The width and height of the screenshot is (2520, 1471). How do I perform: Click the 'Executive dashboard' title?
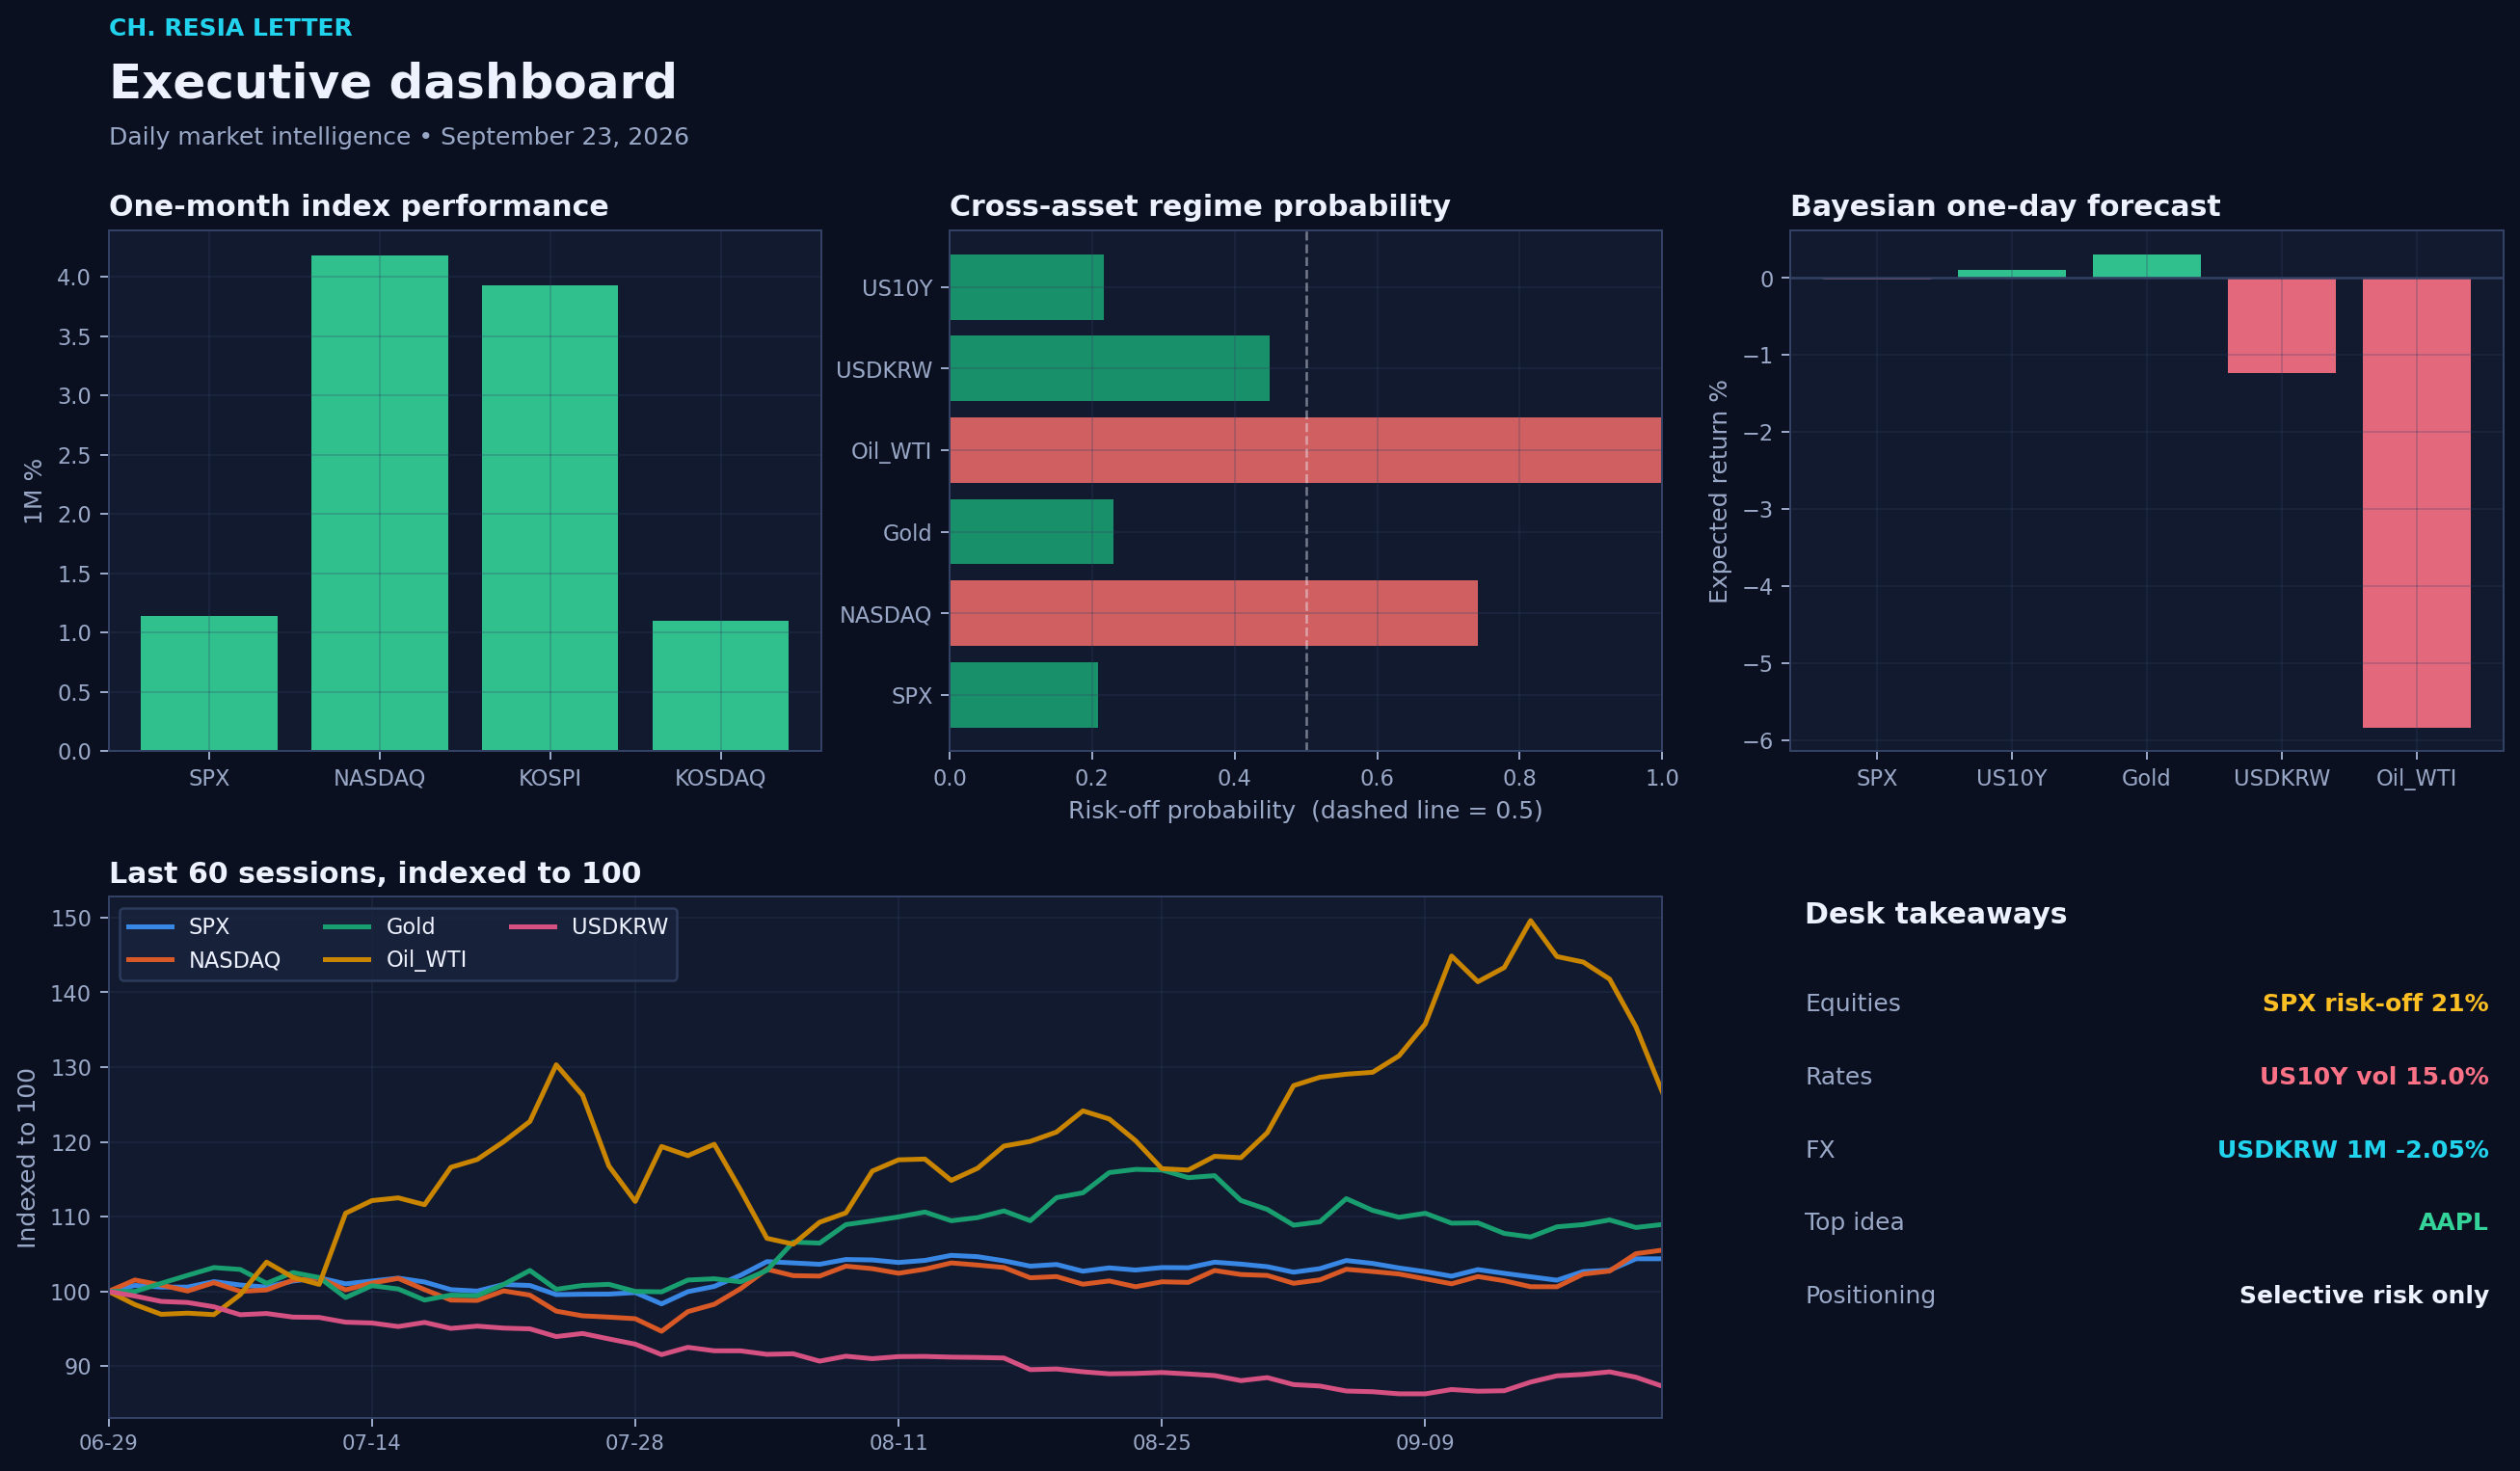coord(392,82)
